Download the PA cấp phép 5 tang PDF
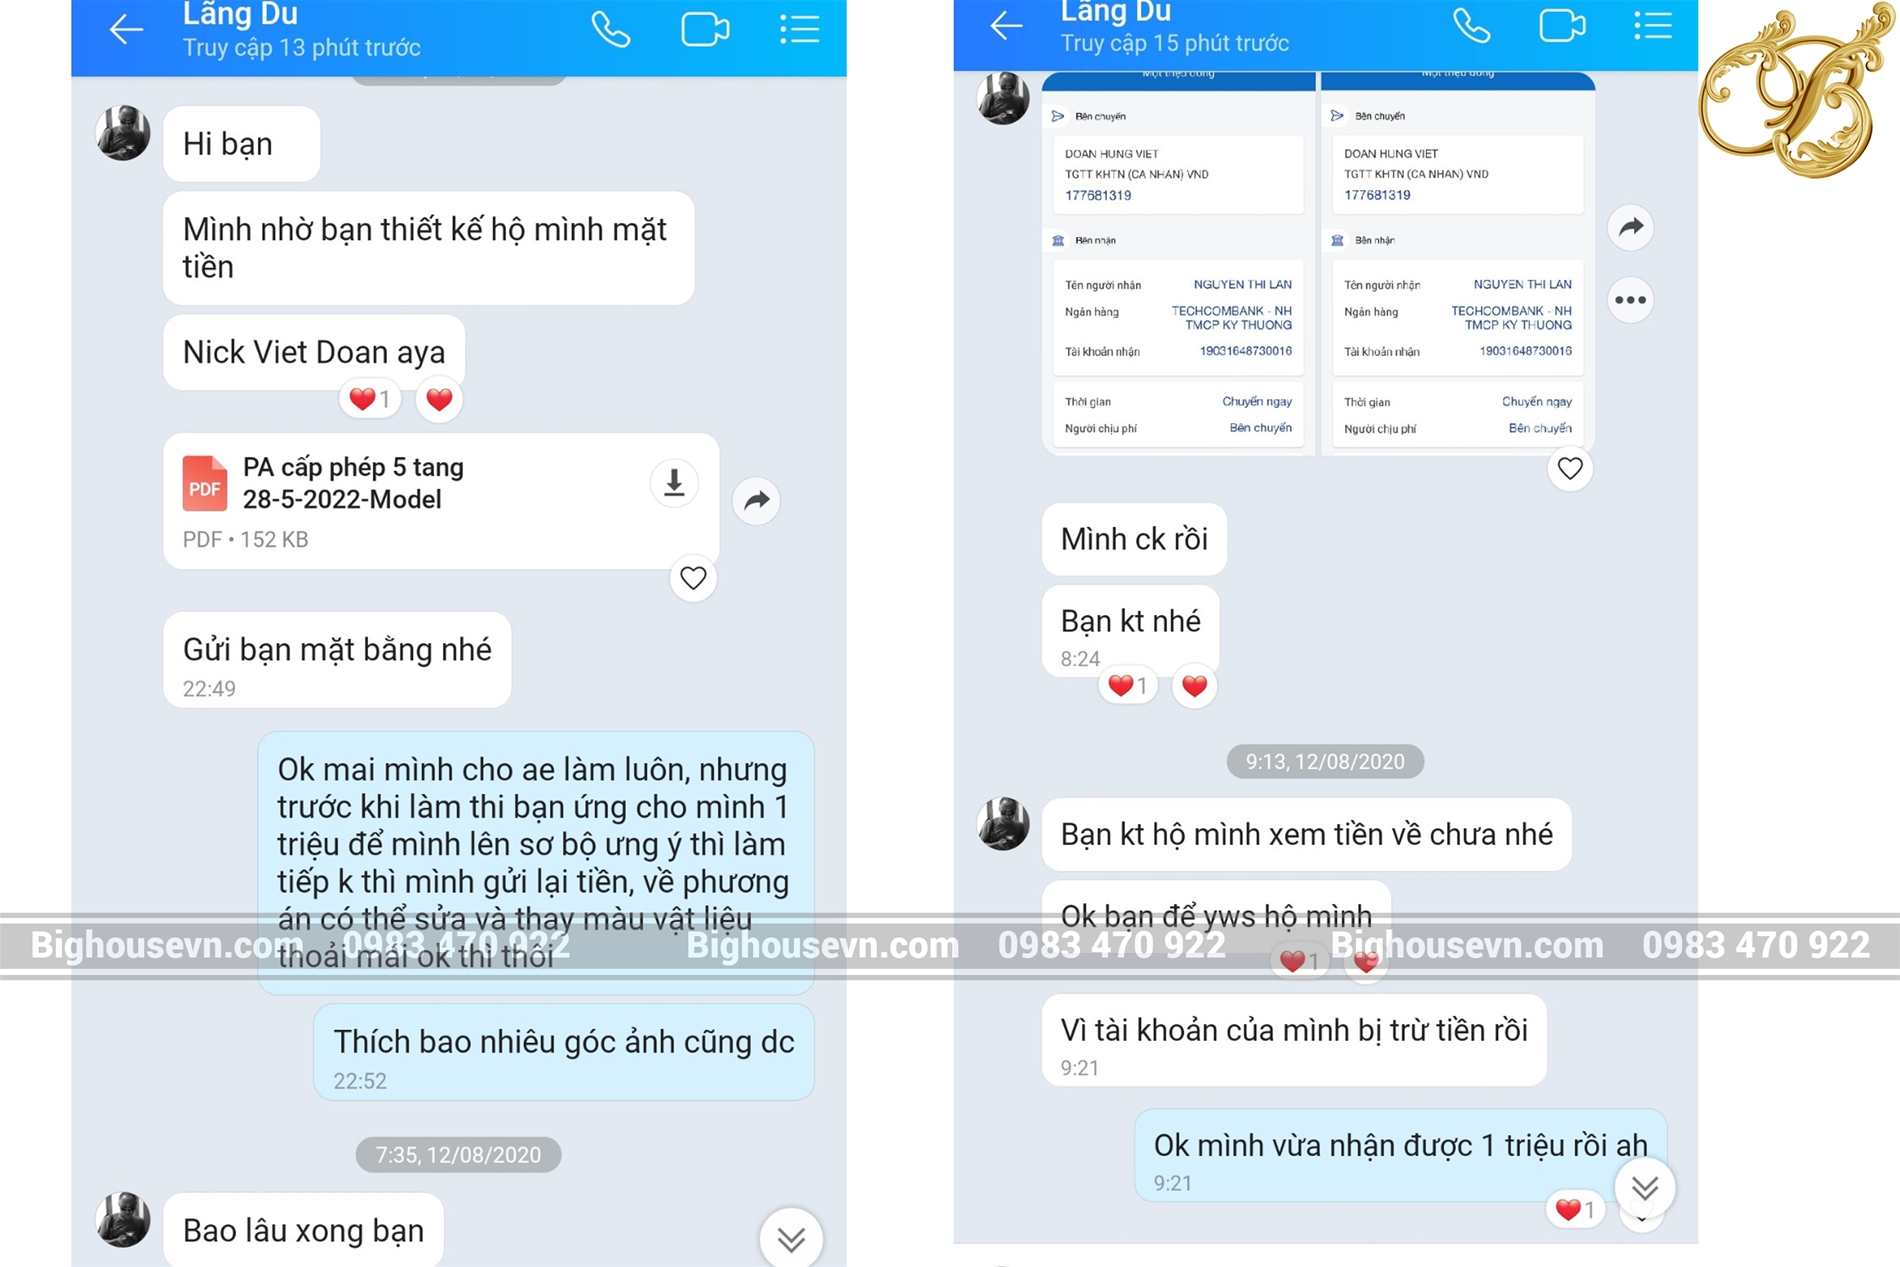The width and height of the screenshot is (1900, 1267). pyautogui.click(x=674, y=483)
